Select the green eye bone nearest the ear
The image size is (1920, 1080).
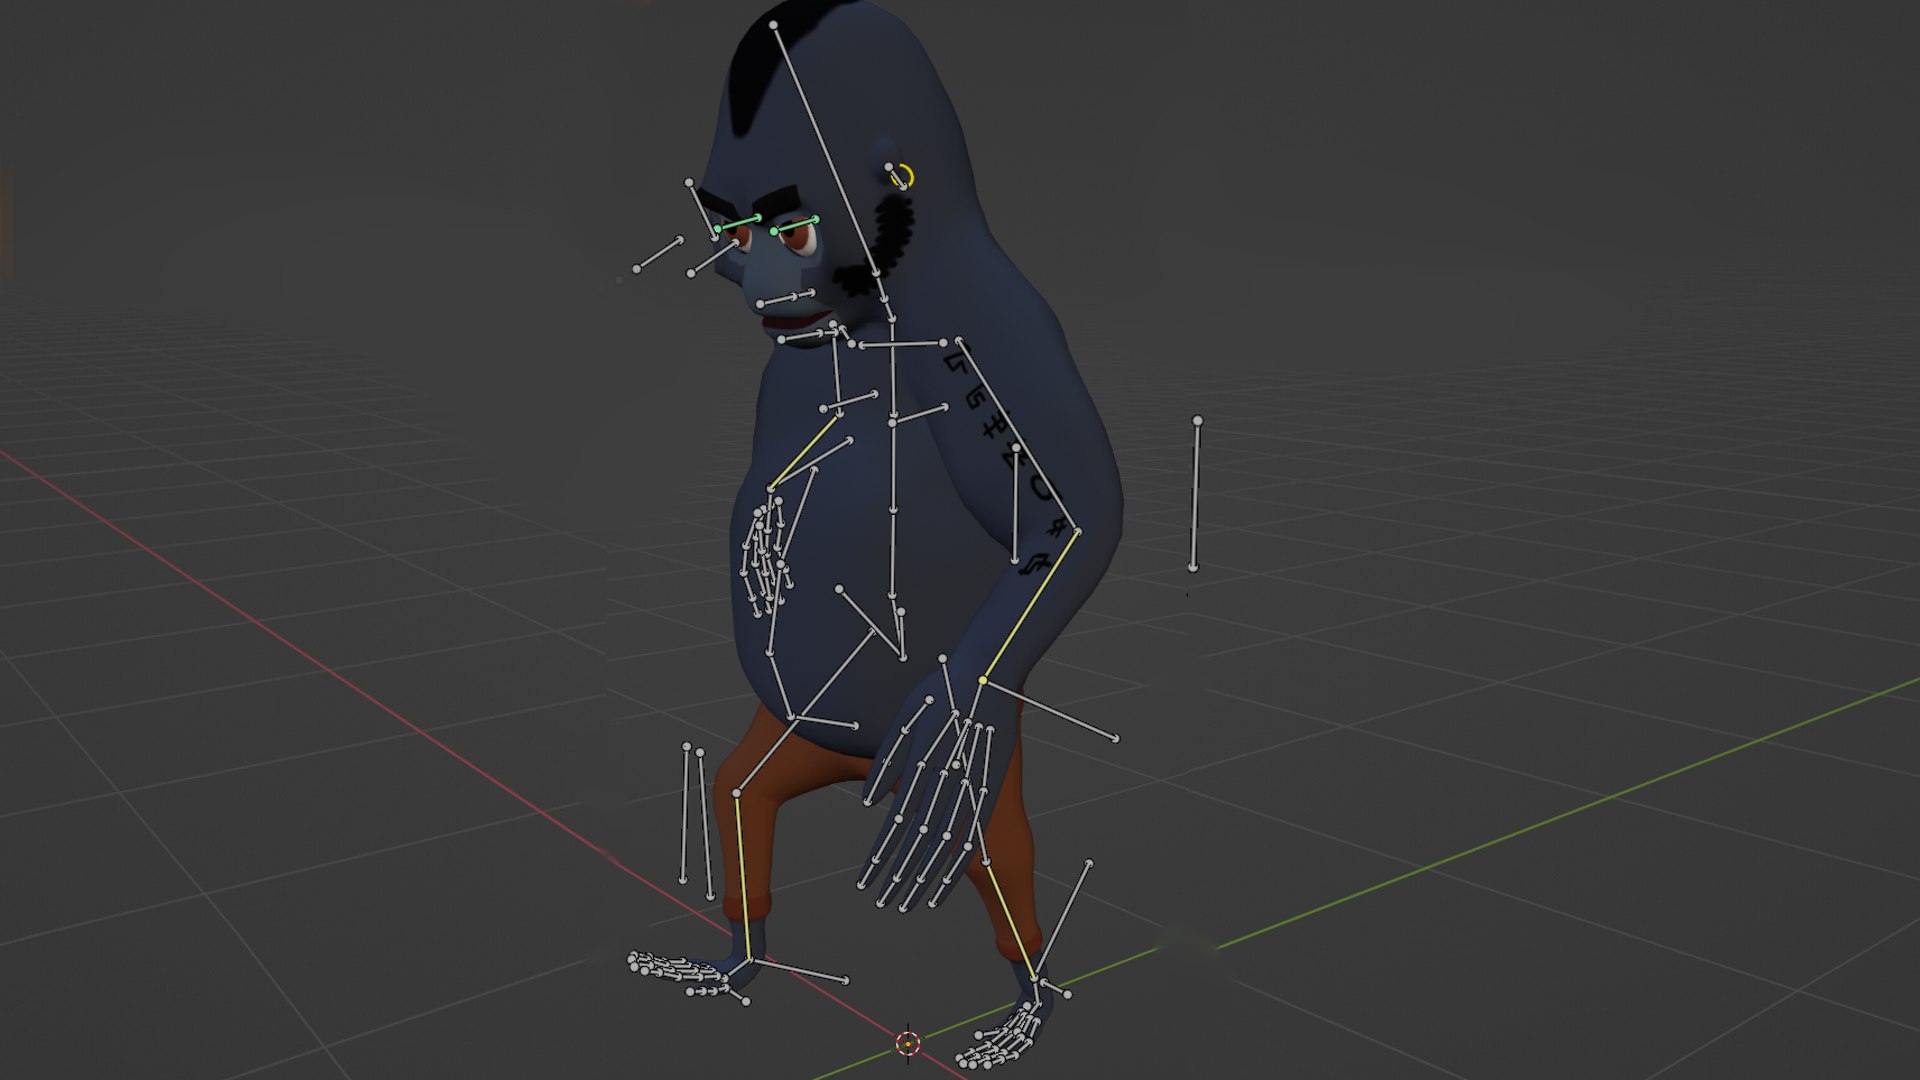[x=795, y=225]
